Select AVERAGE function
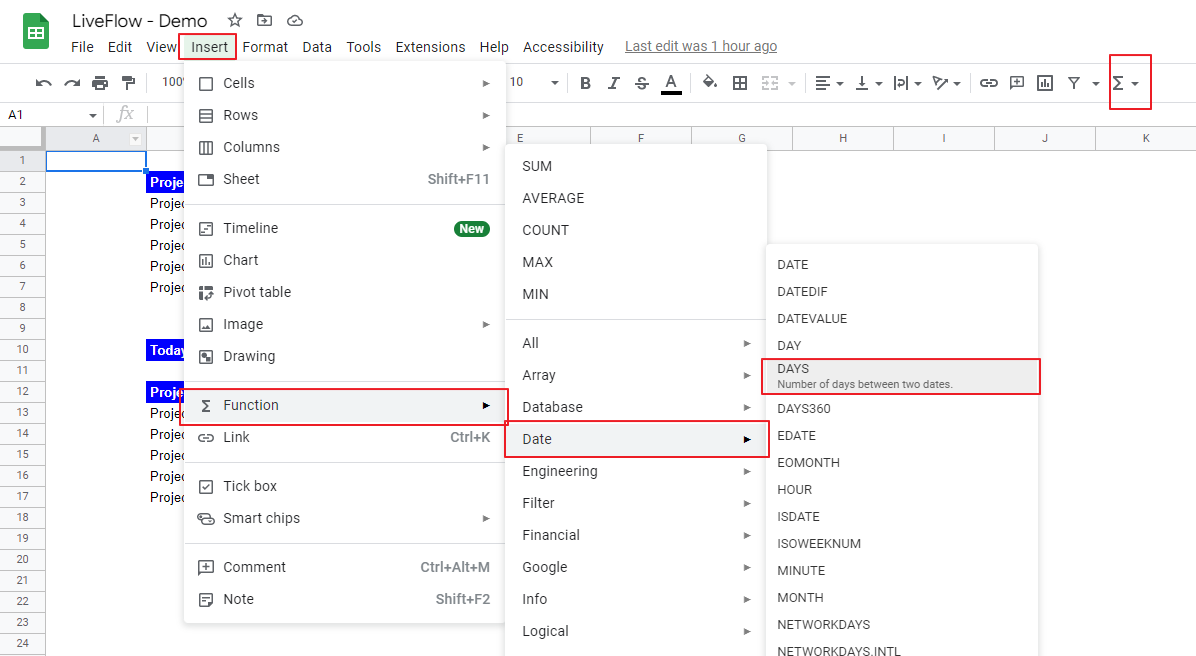Image resolution: width=1196 pixels, height=656 pixels. pyautogui.click(x=635, y=198)
